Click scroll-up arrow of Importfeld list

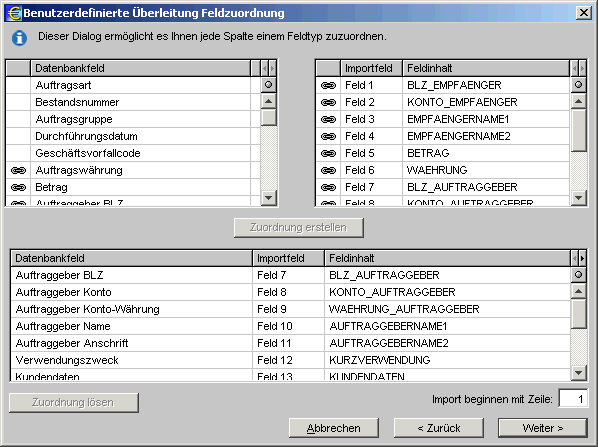coord(579,101)
